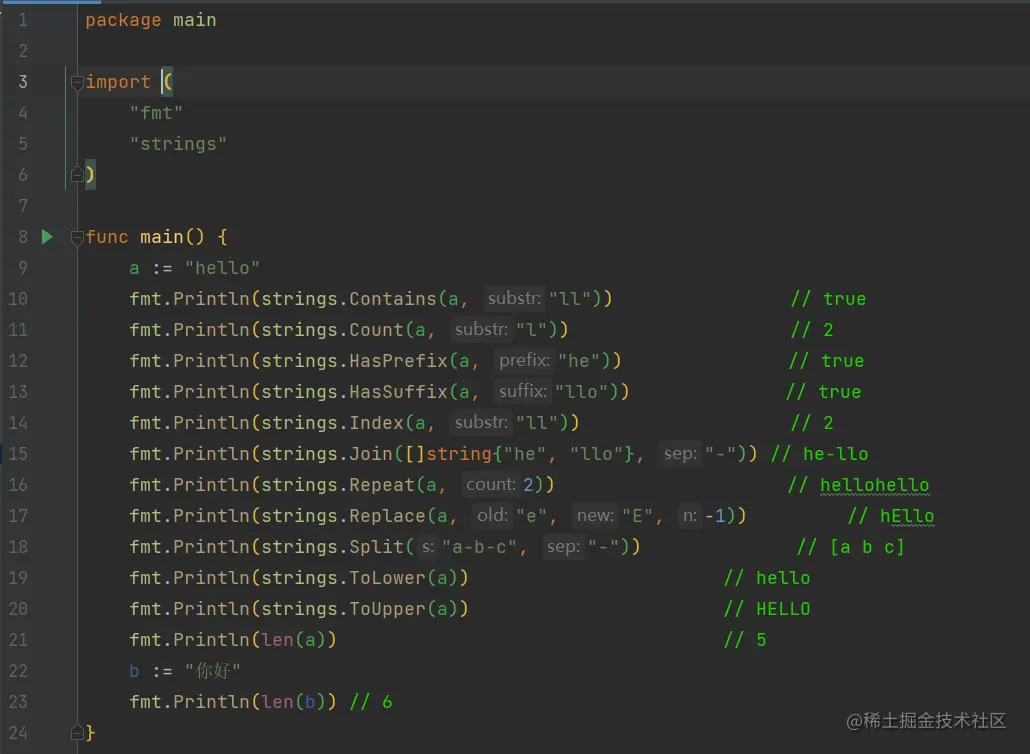1030x754 pixels.
Task: Collapse func main fold marker
Action: (77, 238)
